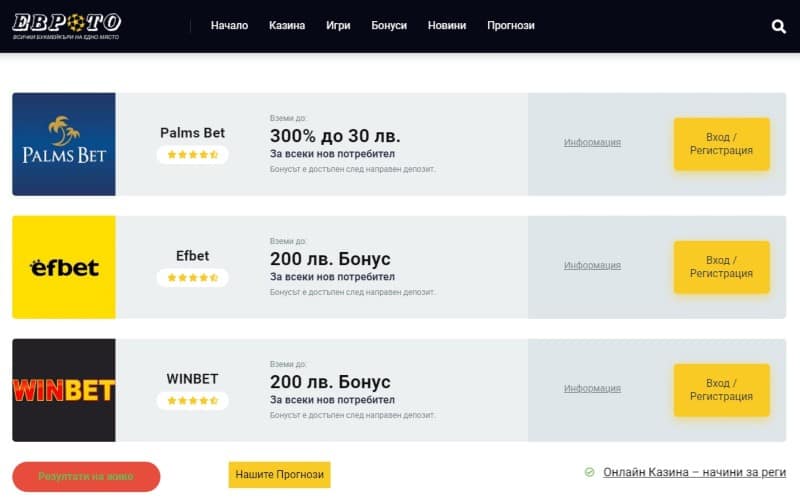This screenshot has height=500, width=800.
Task: Click WINBET star rating badge
Action: (x=192, y=401)
